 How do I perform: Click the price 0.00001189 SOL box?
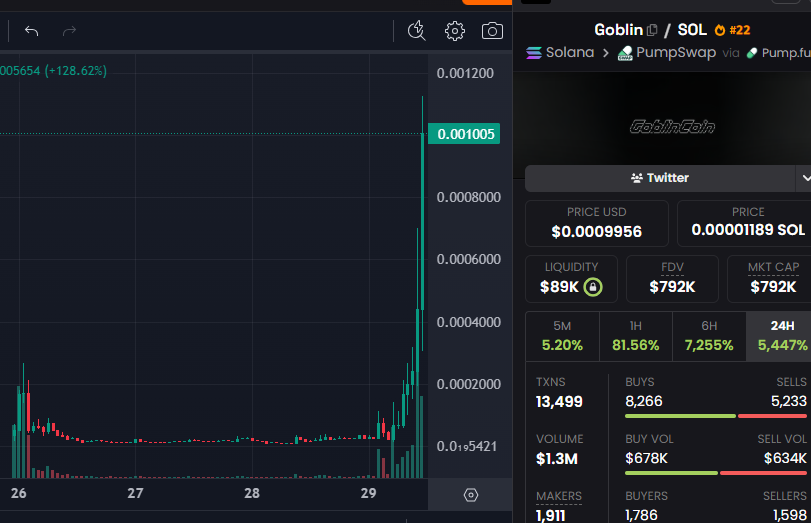coord(744,223)
